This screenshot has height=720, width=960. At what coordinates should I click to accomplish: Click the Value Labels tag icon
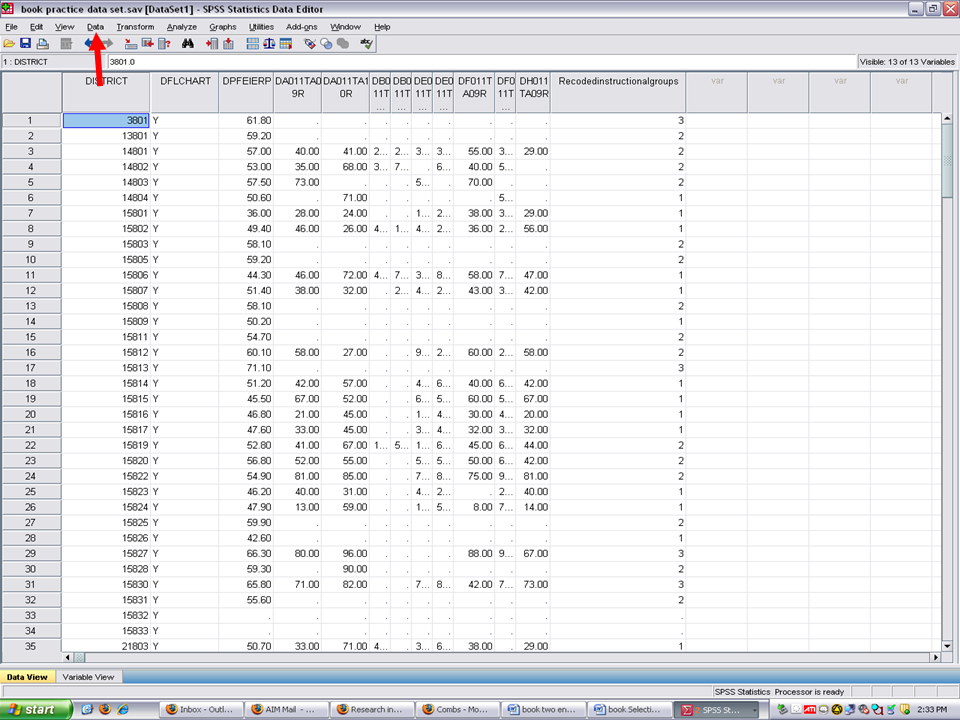pos(310,44)
